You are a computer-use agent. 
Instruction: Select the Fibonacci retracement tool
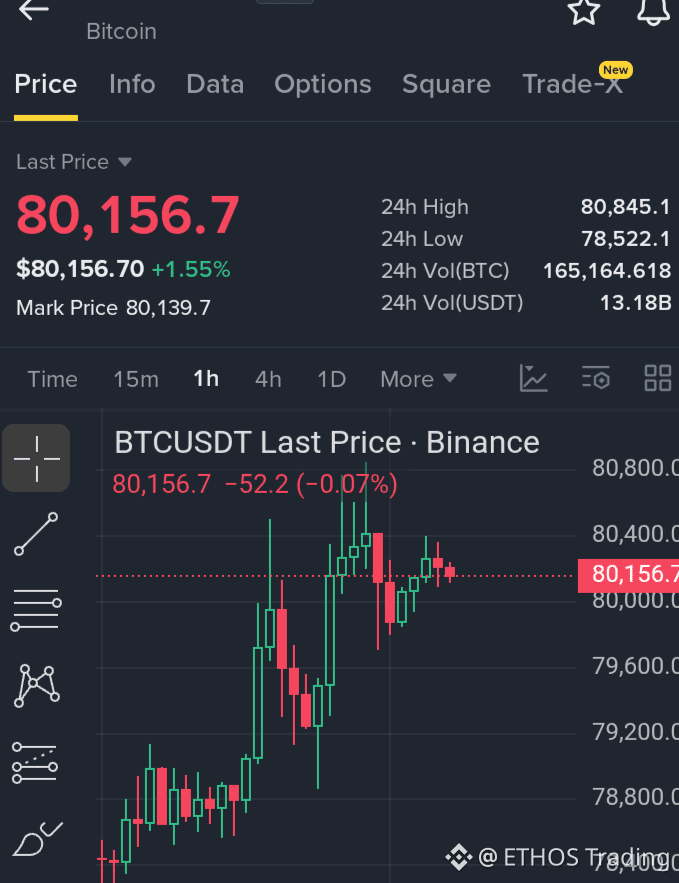point(35,763)
